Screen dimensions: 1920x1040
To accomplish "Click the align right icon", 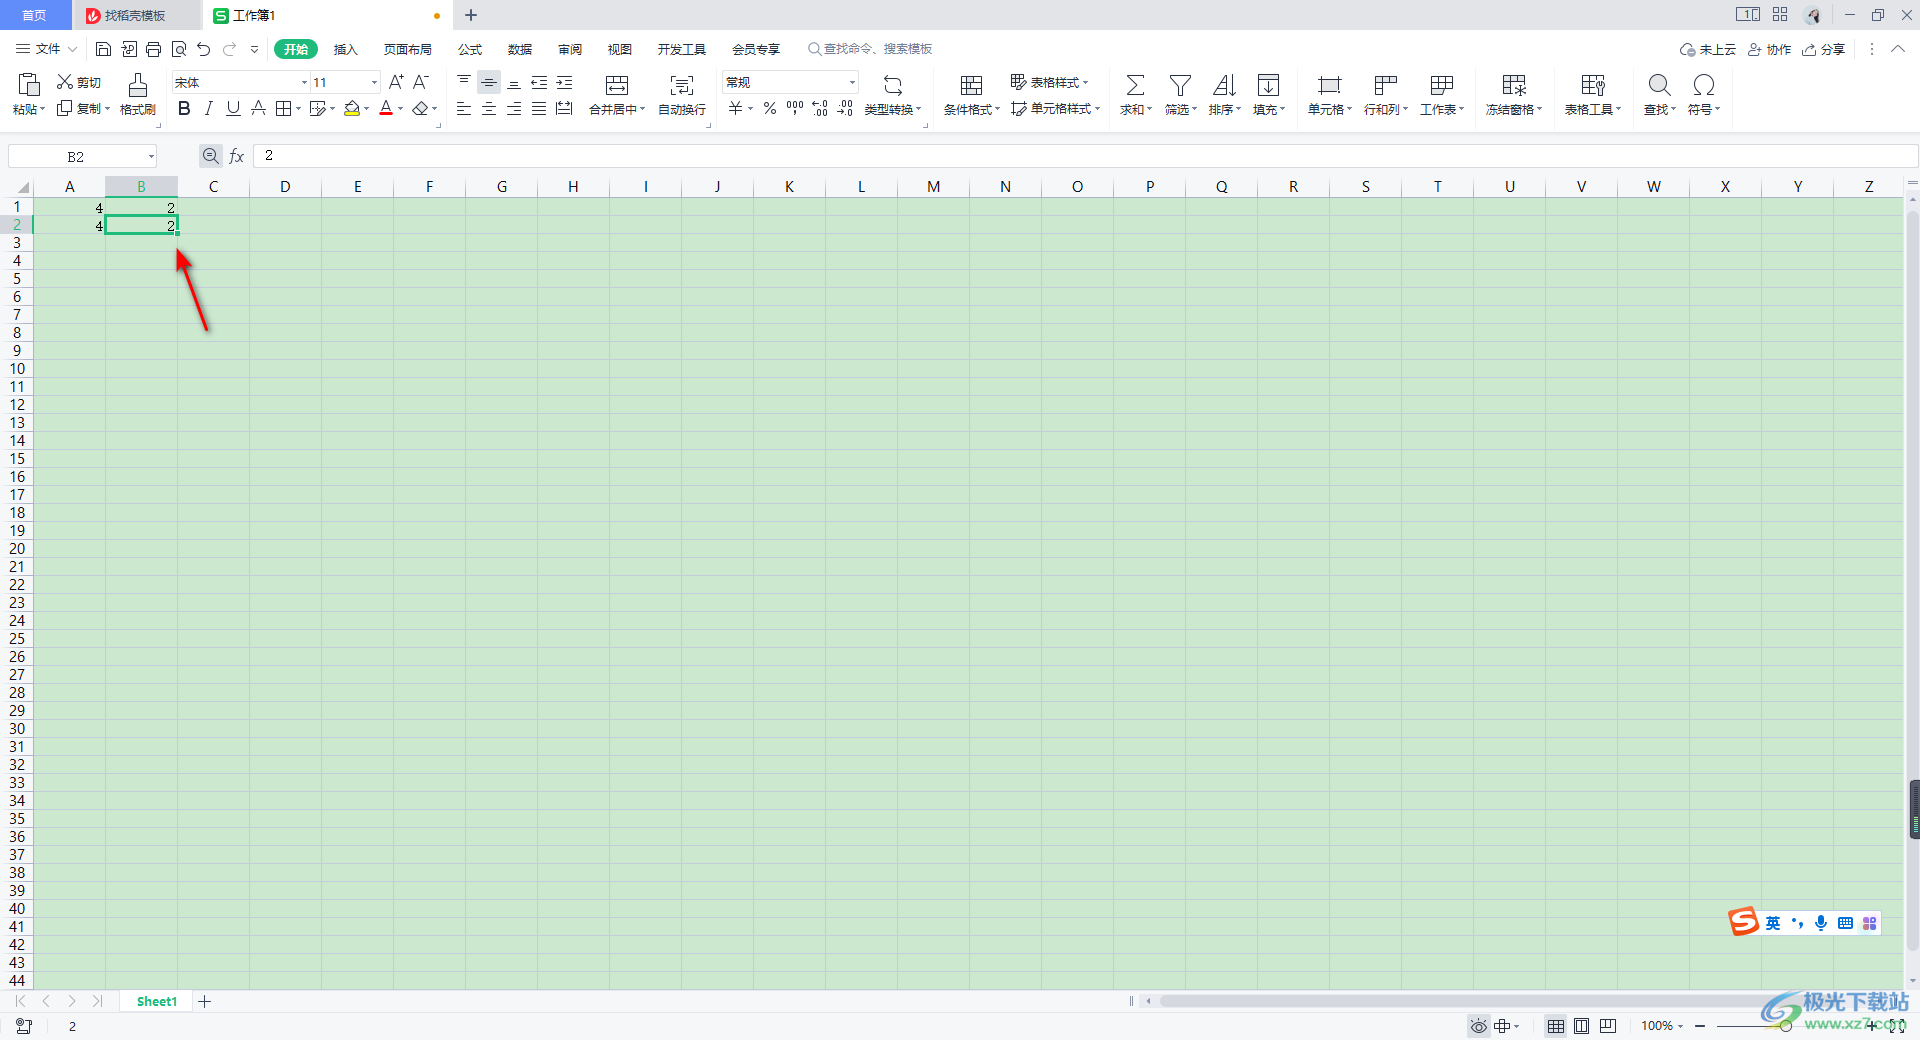I will (x=514, y=108).
